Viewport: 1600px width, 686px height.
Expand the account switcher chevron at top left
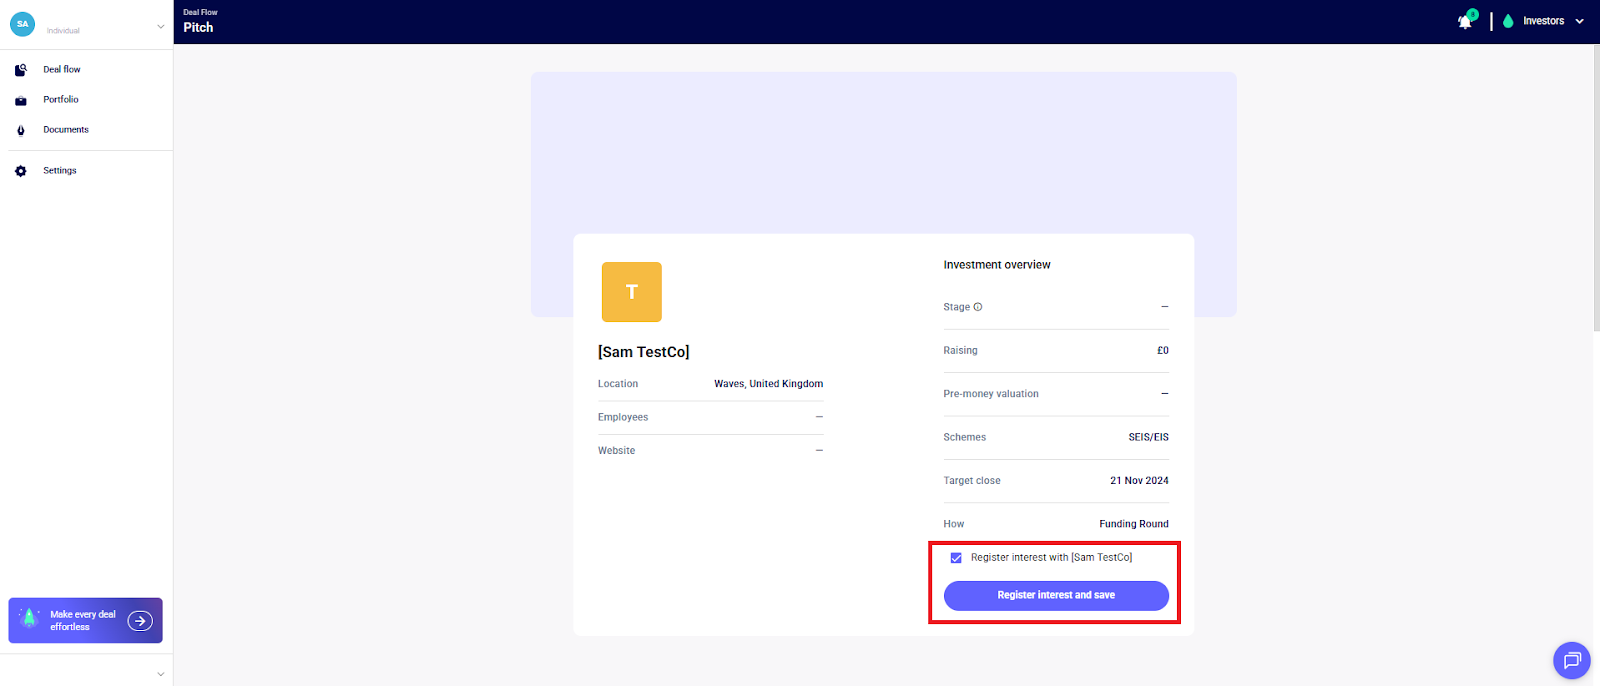coord(160,27)
